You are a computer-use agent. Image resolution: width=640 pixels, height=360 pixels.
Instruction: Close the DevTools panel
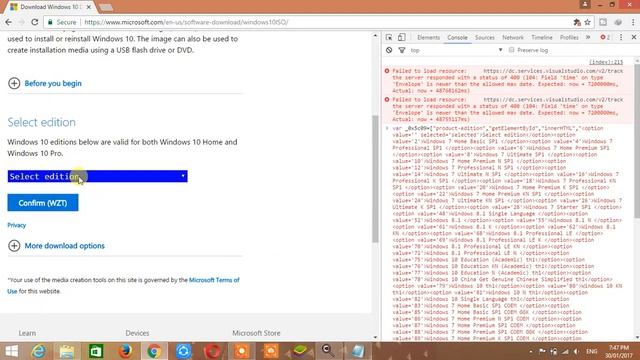[x=634, y=37]
